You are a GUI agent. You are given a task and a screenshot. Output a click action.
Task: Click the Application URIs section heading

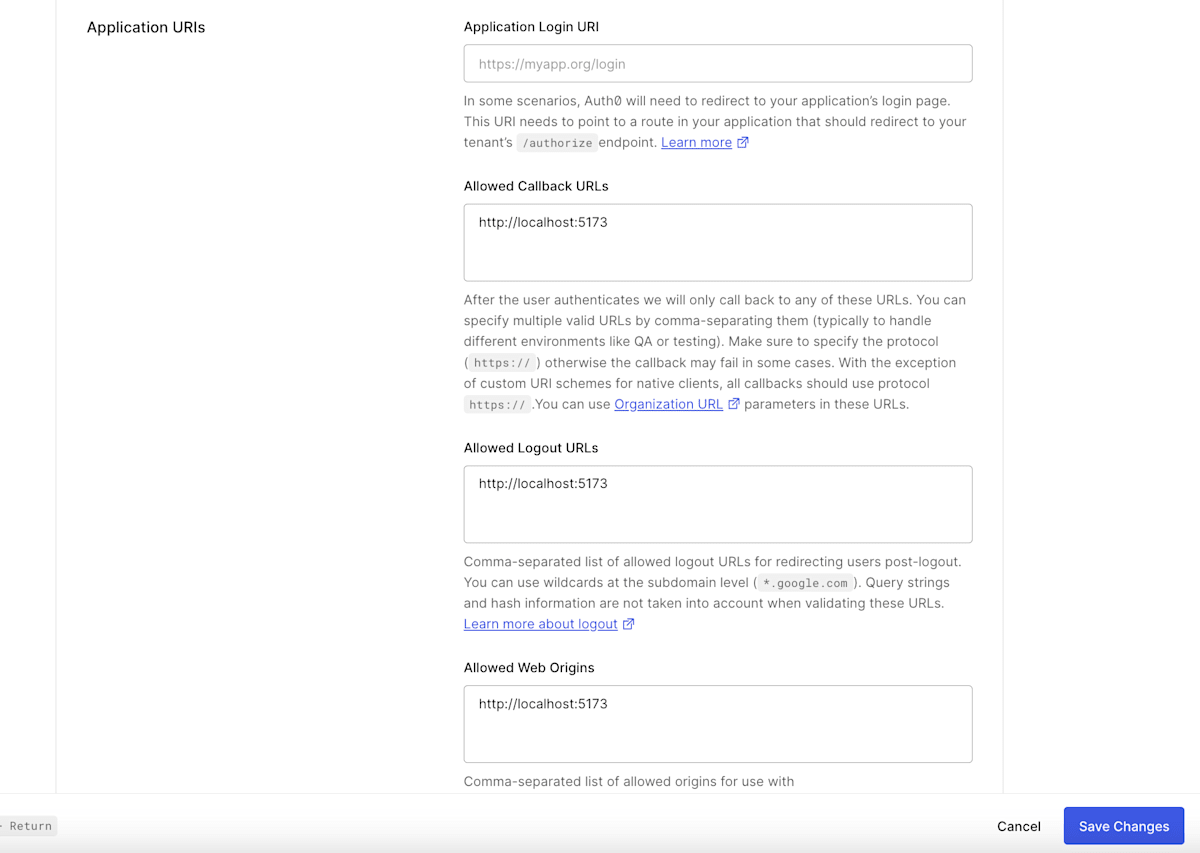click(146, 27)
